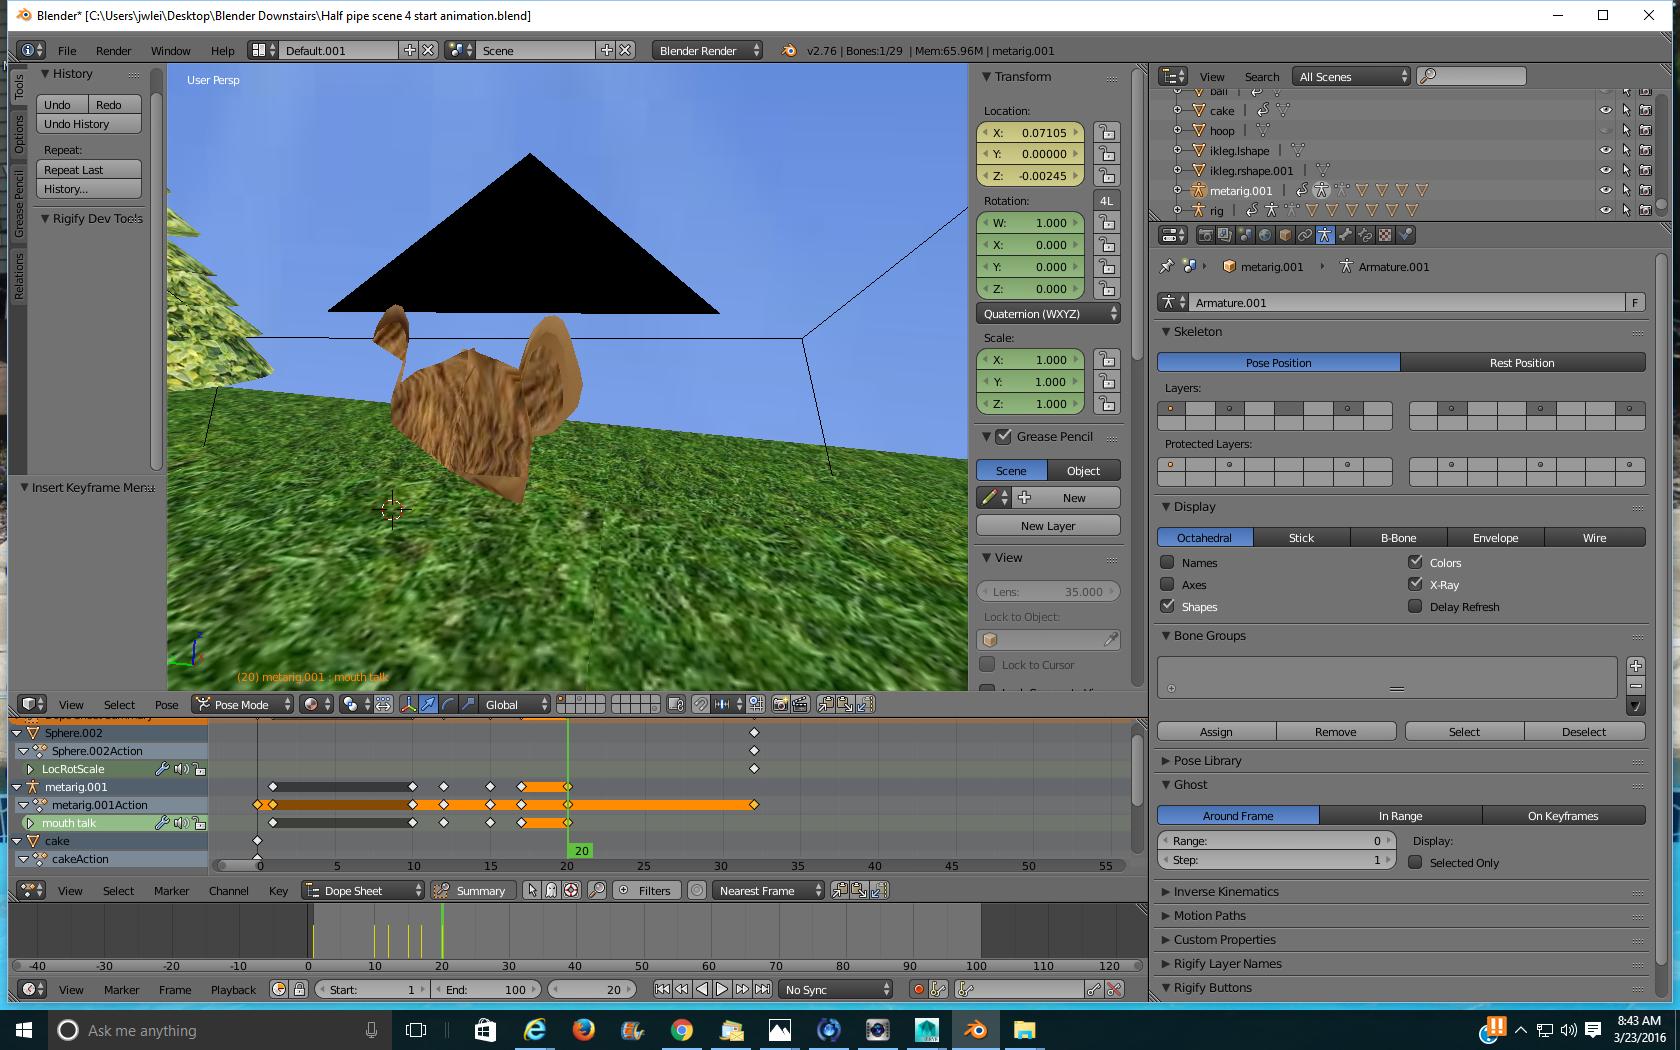
Task: Open the All Scenes outliner dropdown
Action: (1351, 76)
